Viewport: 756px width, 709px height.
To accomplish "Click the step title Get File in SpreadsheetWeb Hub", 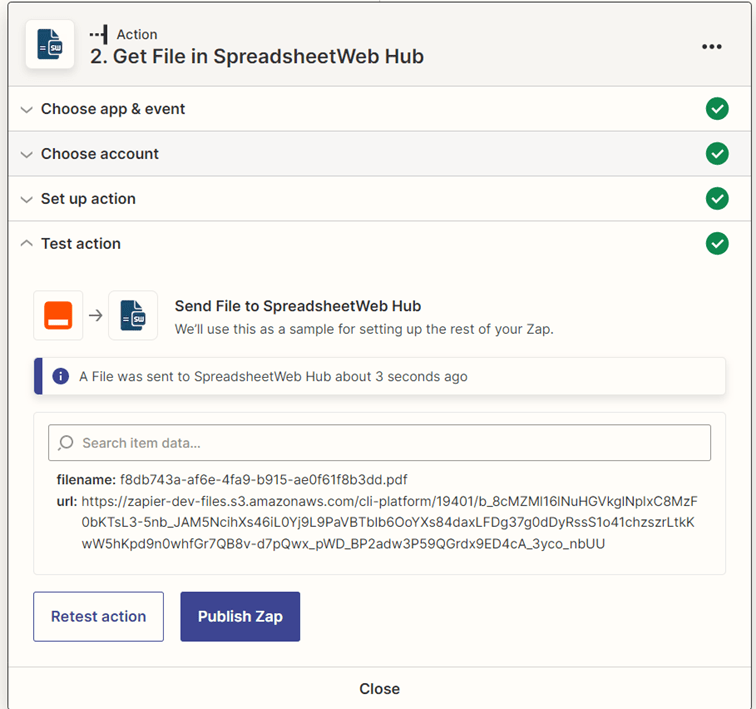I will pos(257,56).
